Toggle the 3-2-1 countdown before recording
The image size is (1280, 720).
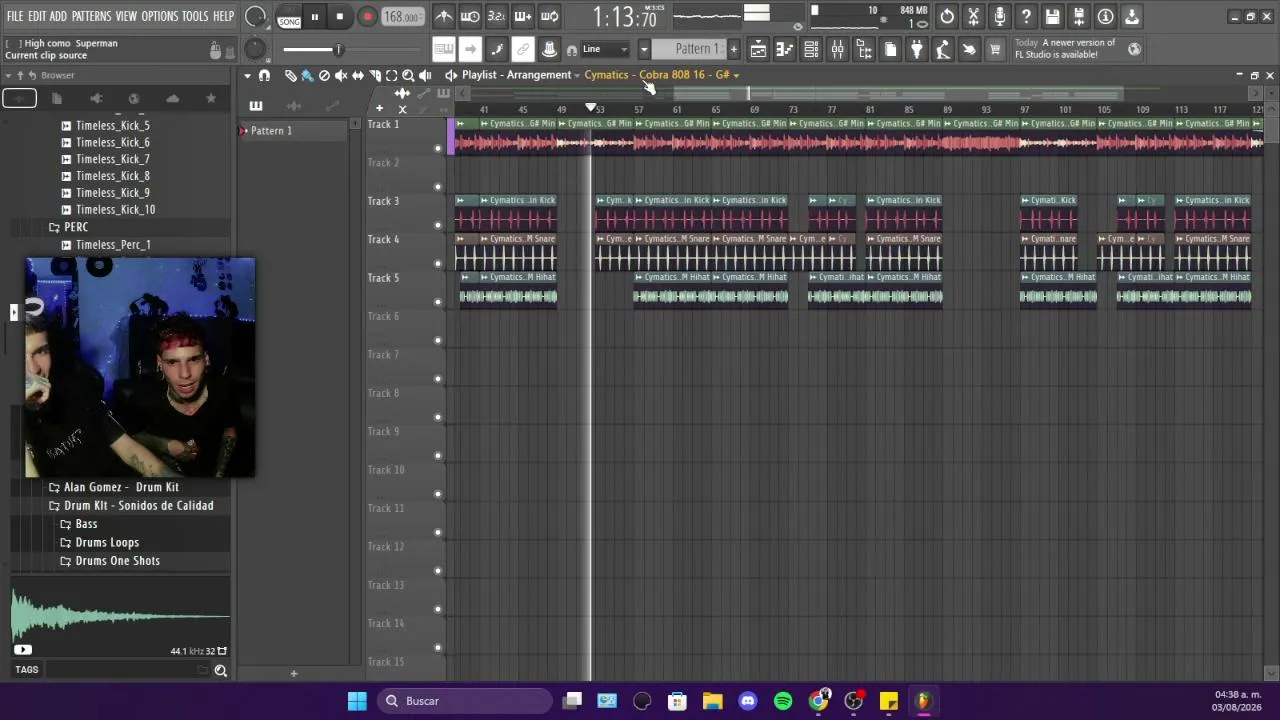pos(496,16)
